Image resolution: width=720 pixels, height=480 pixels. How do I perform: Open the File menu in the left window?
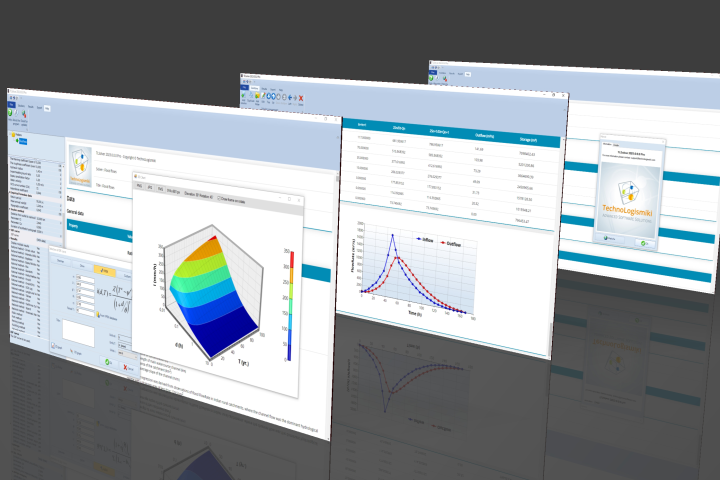12,103
